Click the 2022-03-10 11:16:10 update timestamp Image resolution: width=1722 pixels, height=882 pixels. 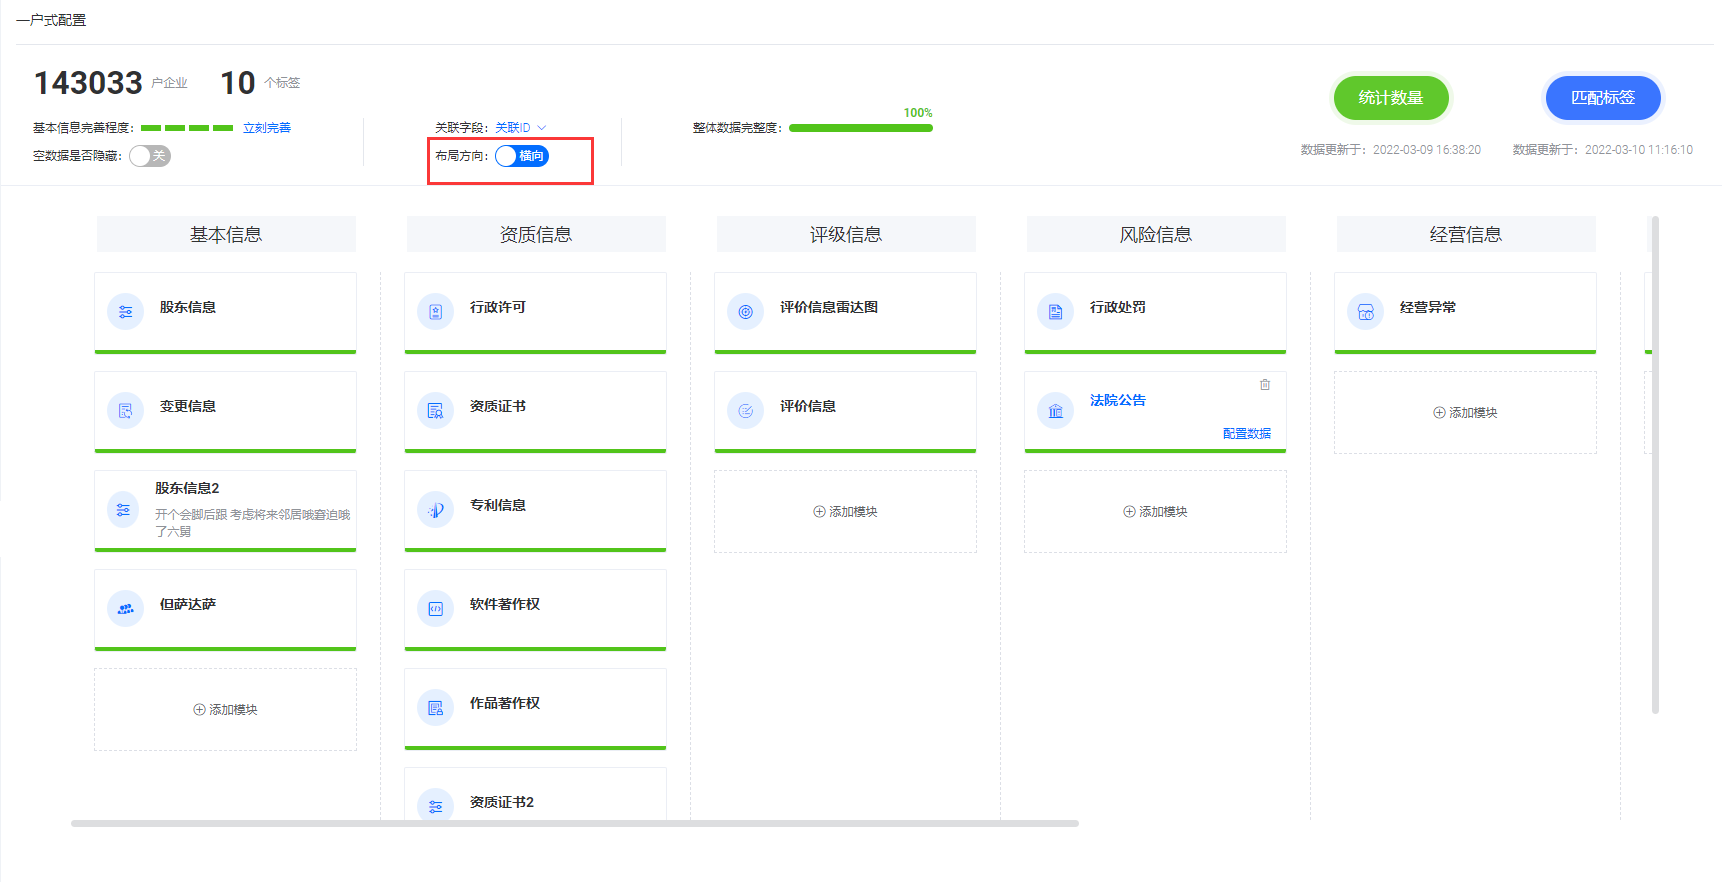click(1639, 150)
